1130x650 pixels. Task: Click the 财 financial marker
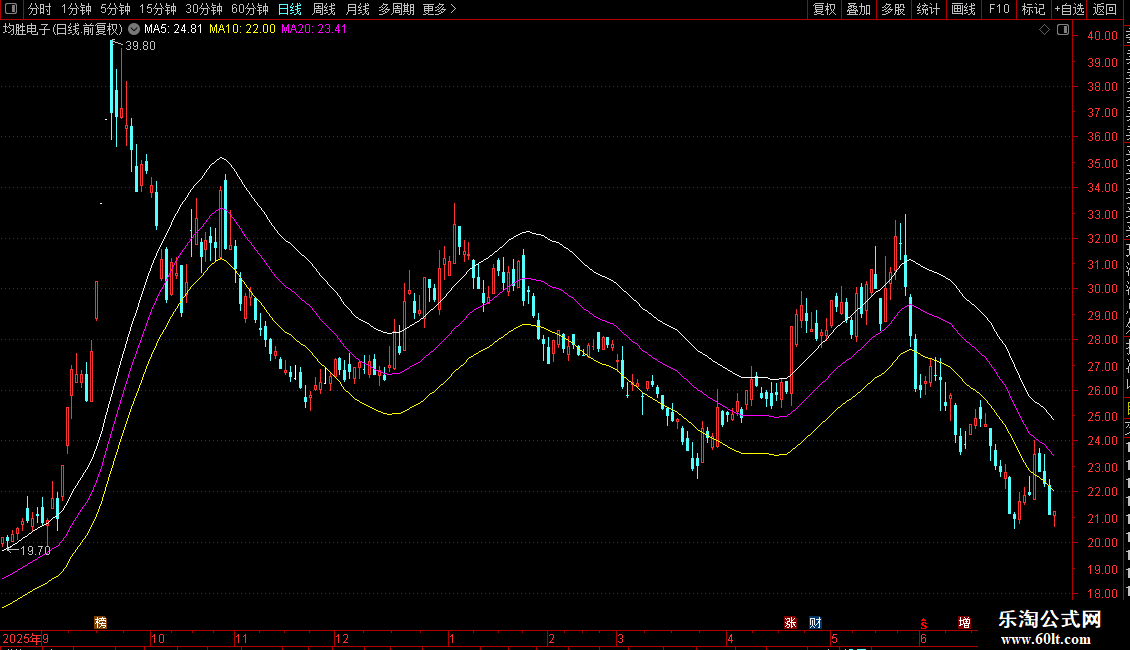point(815,623)
